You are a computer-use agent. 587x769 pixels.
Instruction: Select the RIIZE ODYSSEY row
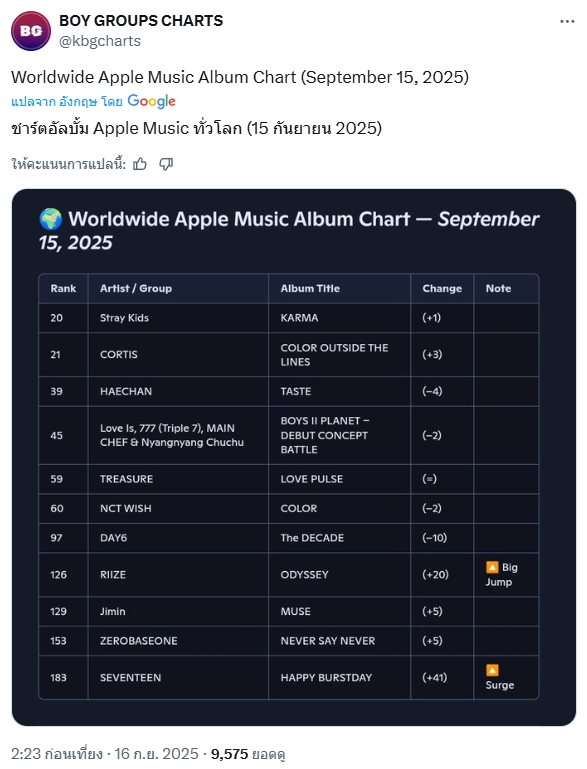coord(288,575)
